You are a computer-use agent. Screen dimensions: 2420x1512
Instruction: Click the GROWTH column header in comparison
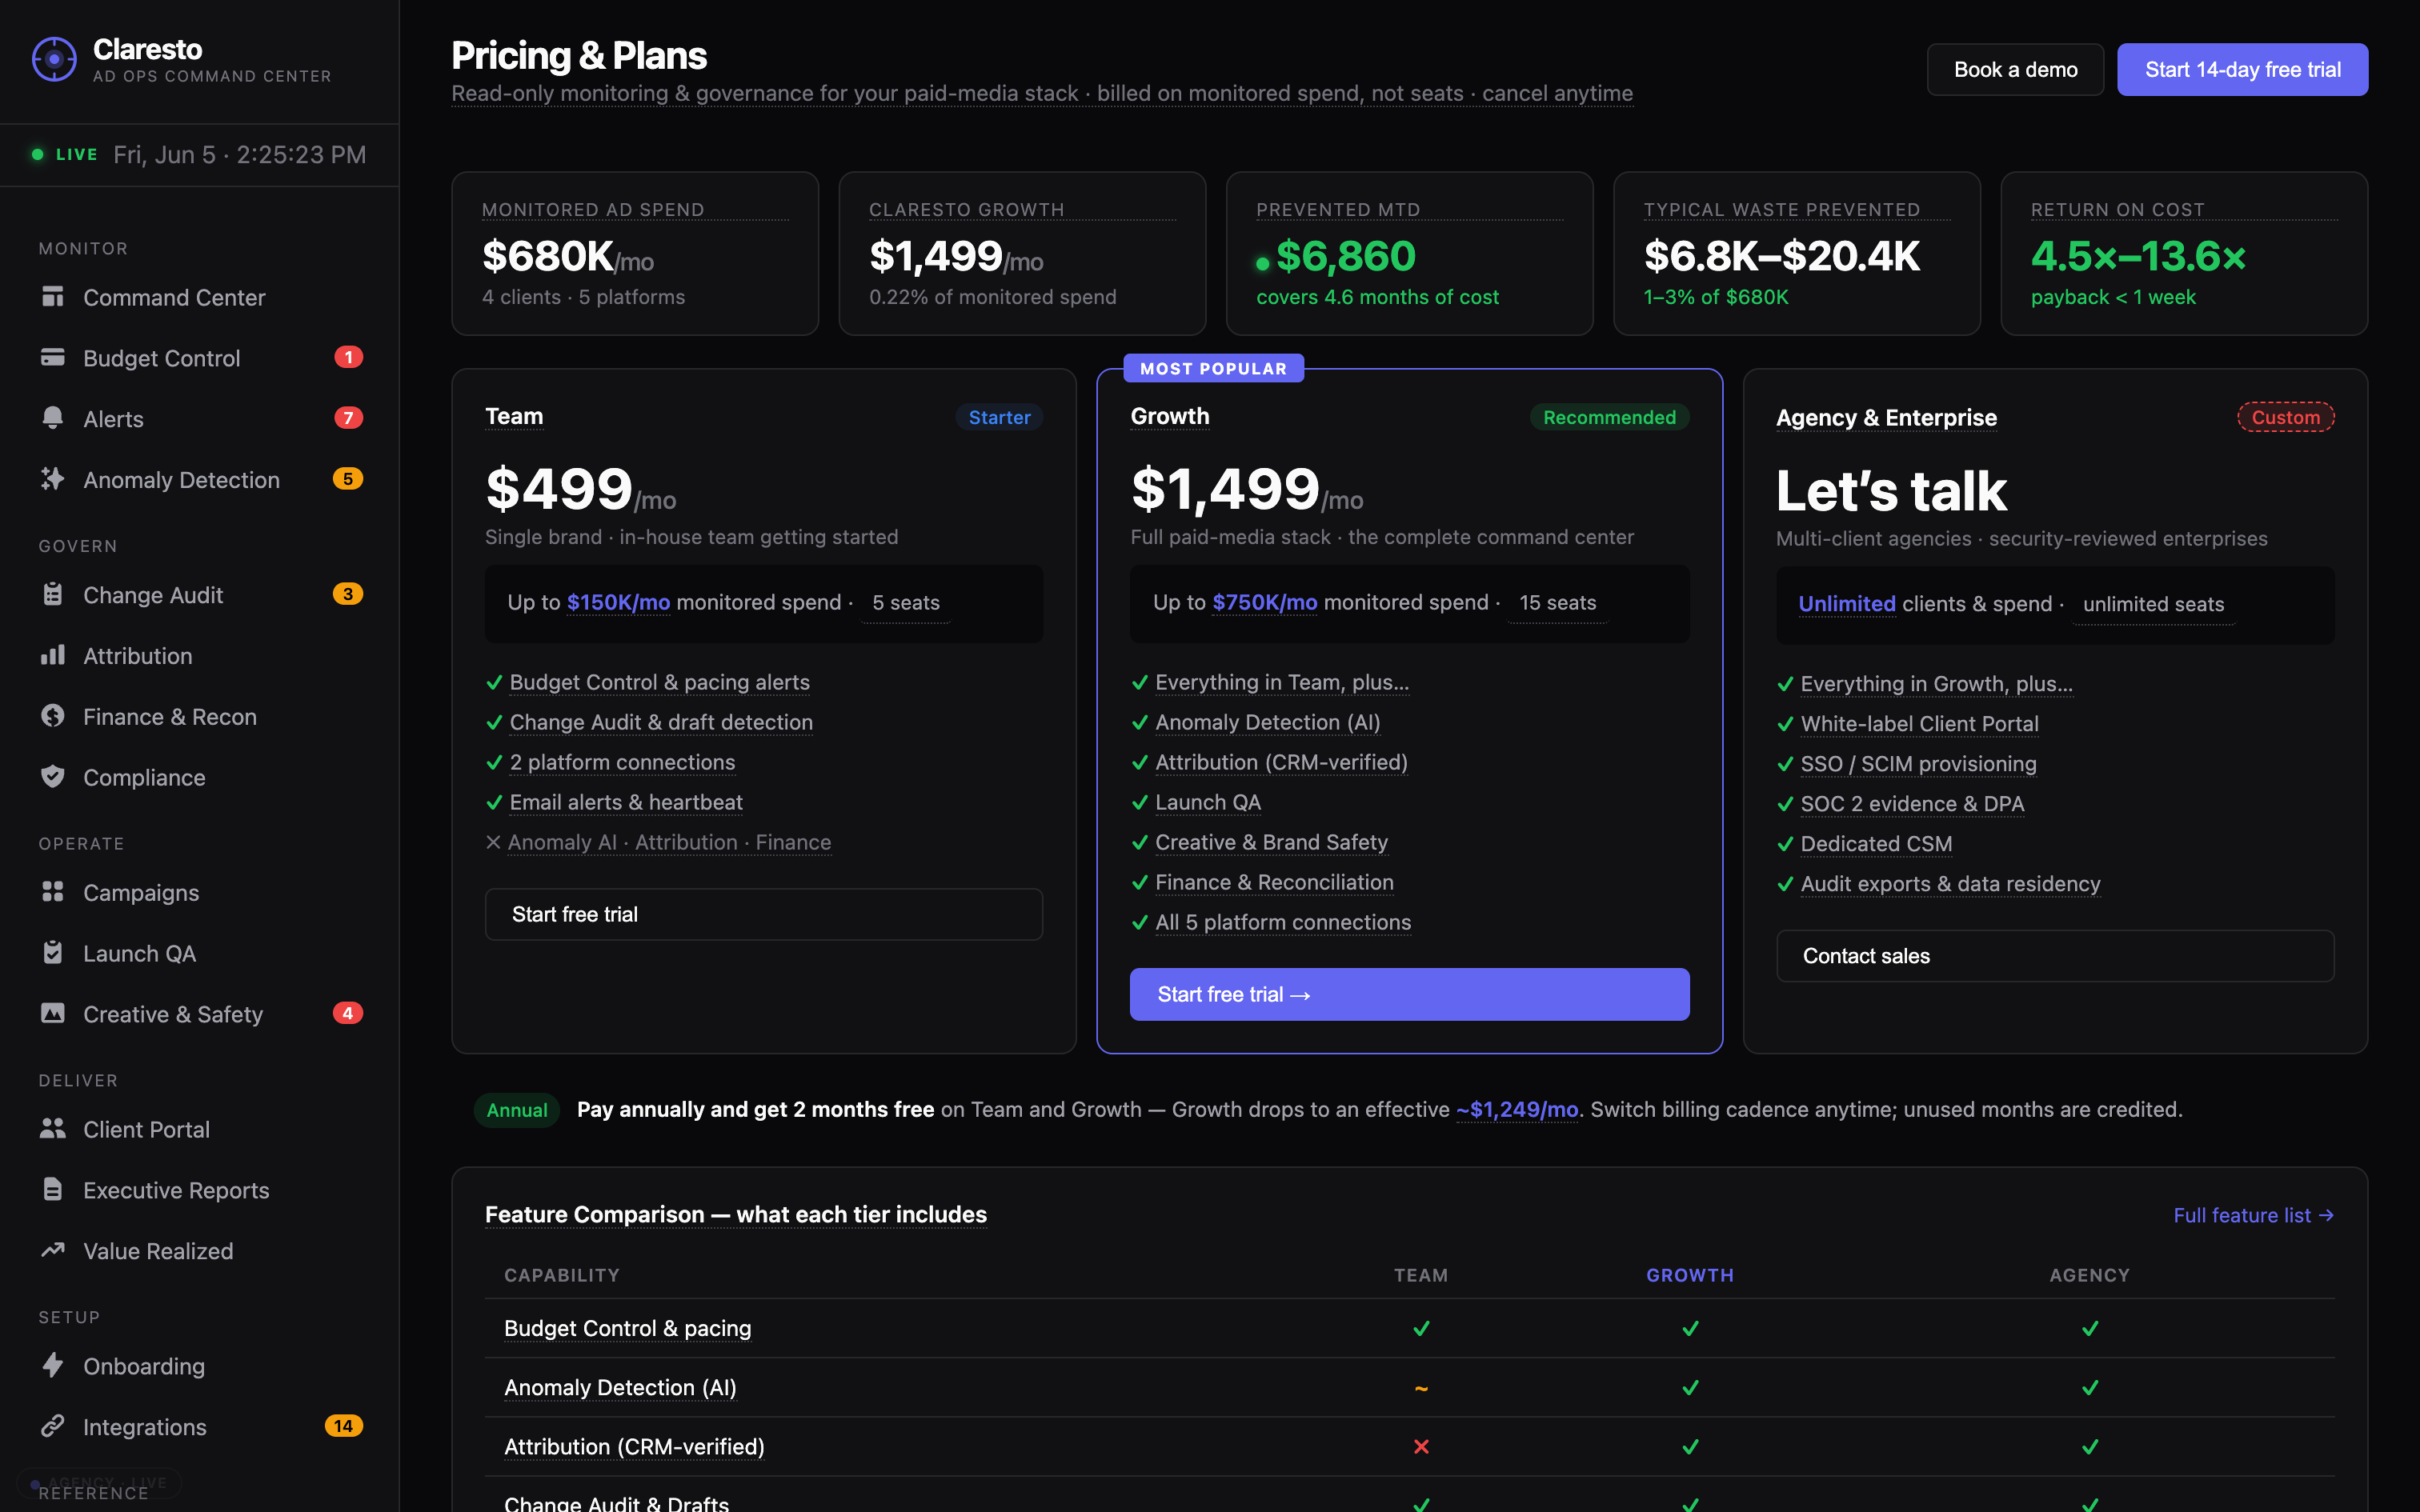1689,1275
